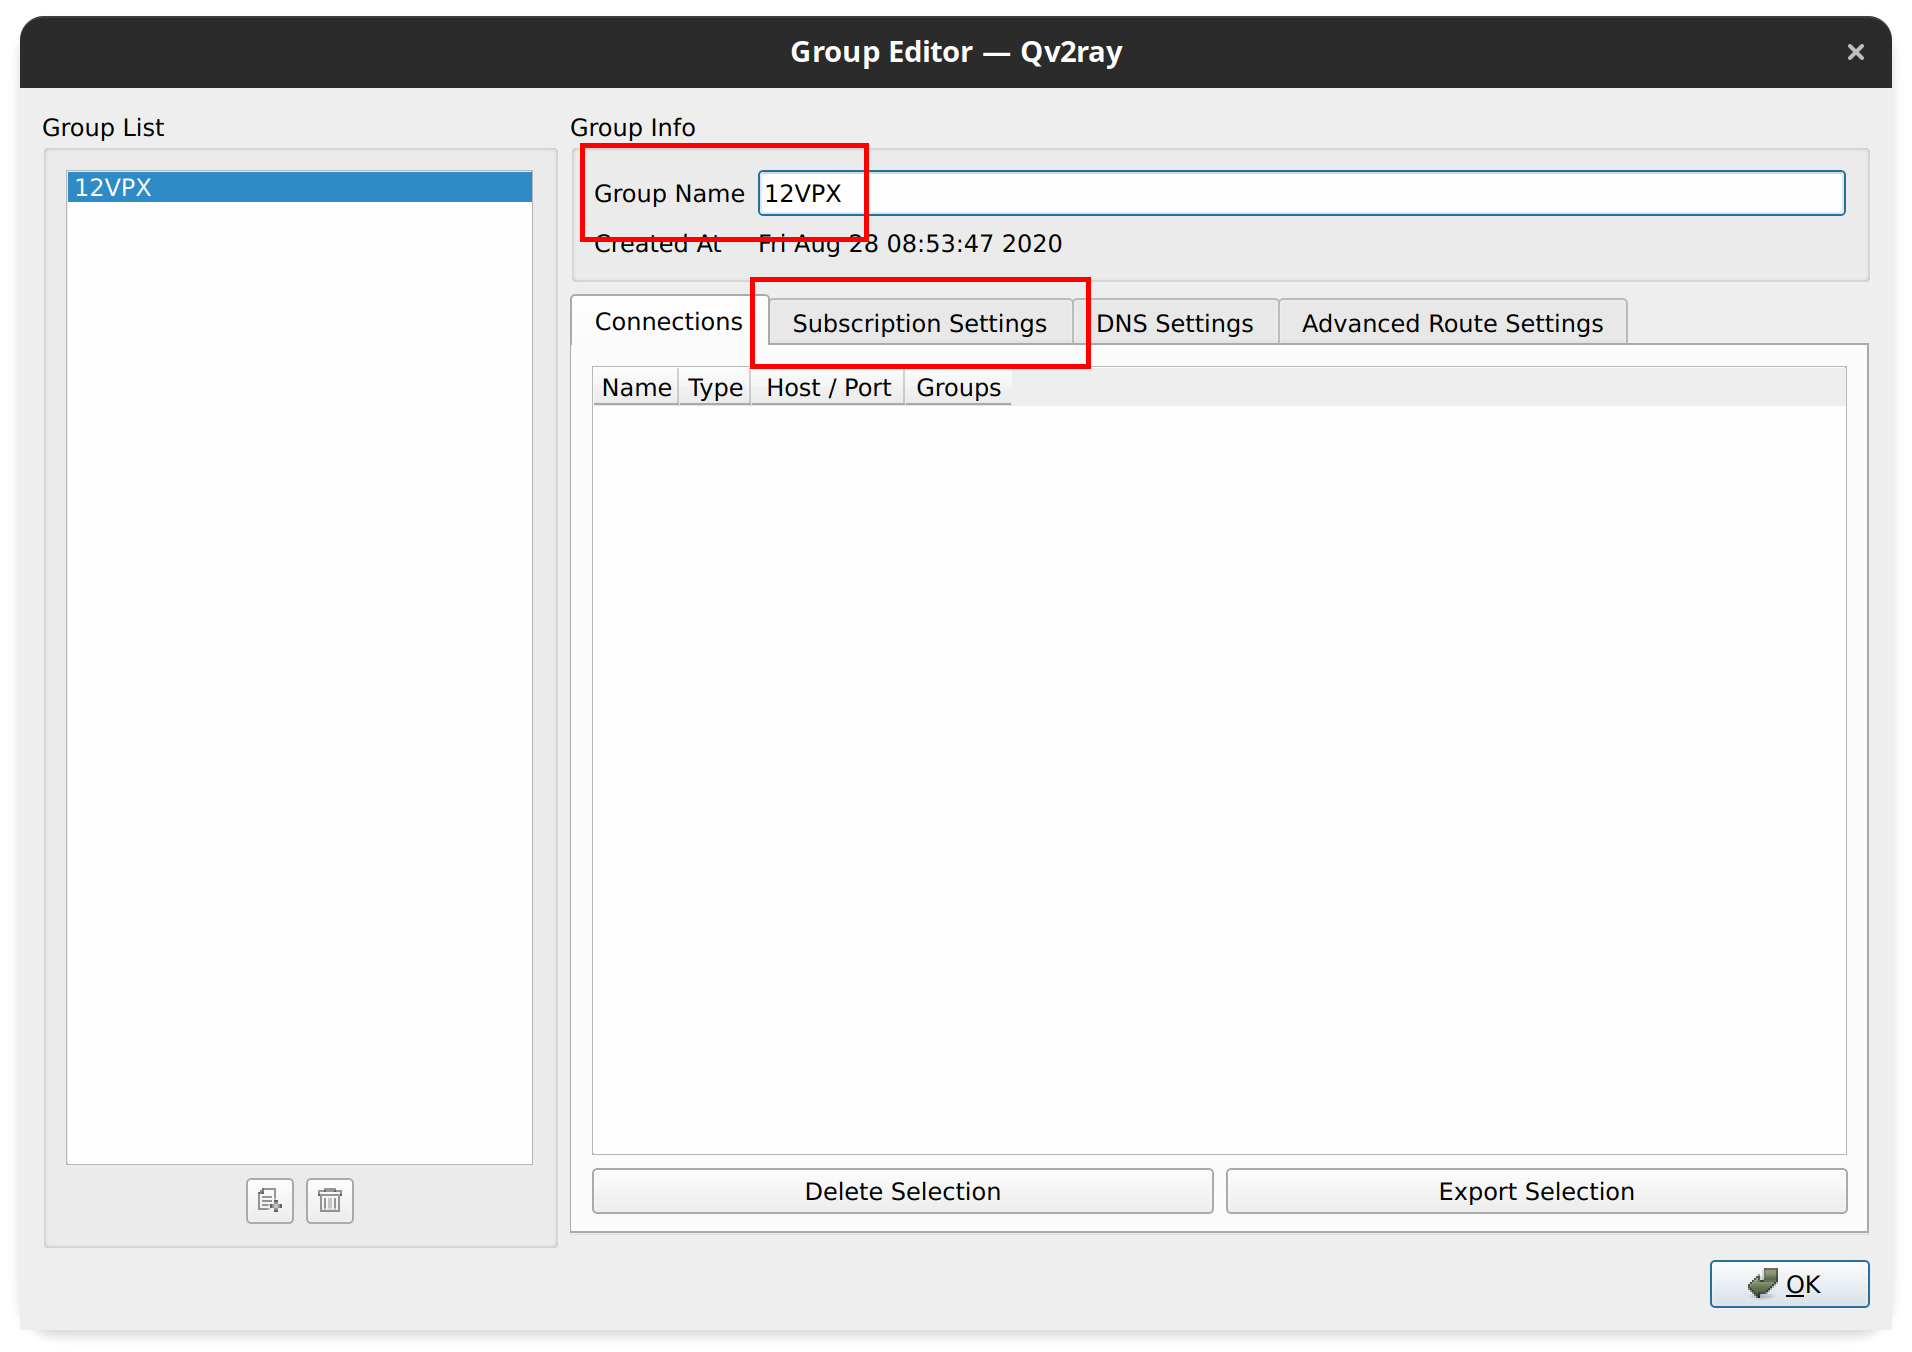Click the empty connections table area
This screenshot has height=1352, width=1912.
(x=1218, y=778)
